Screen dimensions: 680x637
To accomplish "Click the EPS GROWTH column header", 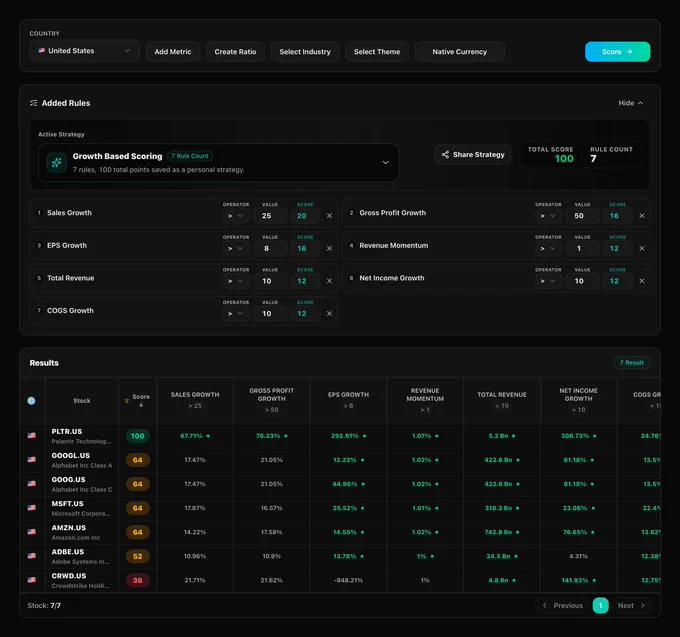I will pos(348,400).
